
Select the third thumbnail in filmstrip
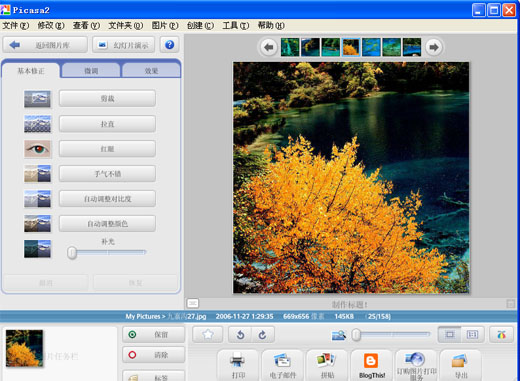tap(331, 47)
